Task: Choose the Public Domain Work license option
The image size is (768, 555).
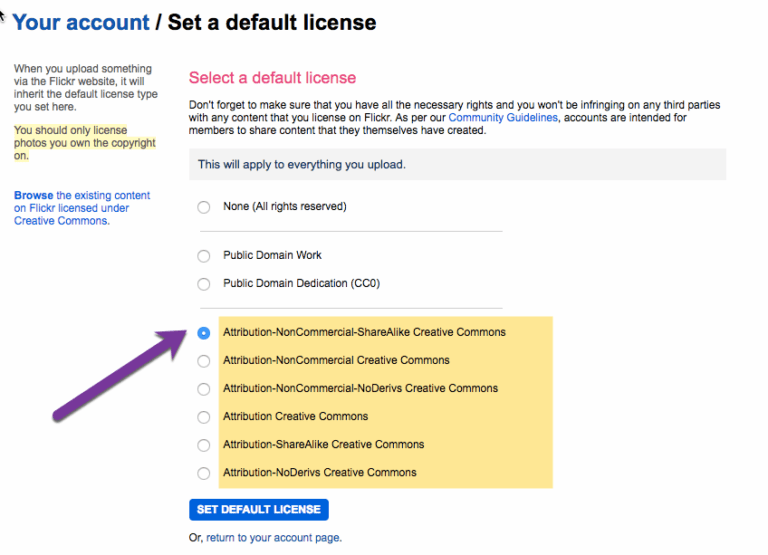Action: pos(204,256)
